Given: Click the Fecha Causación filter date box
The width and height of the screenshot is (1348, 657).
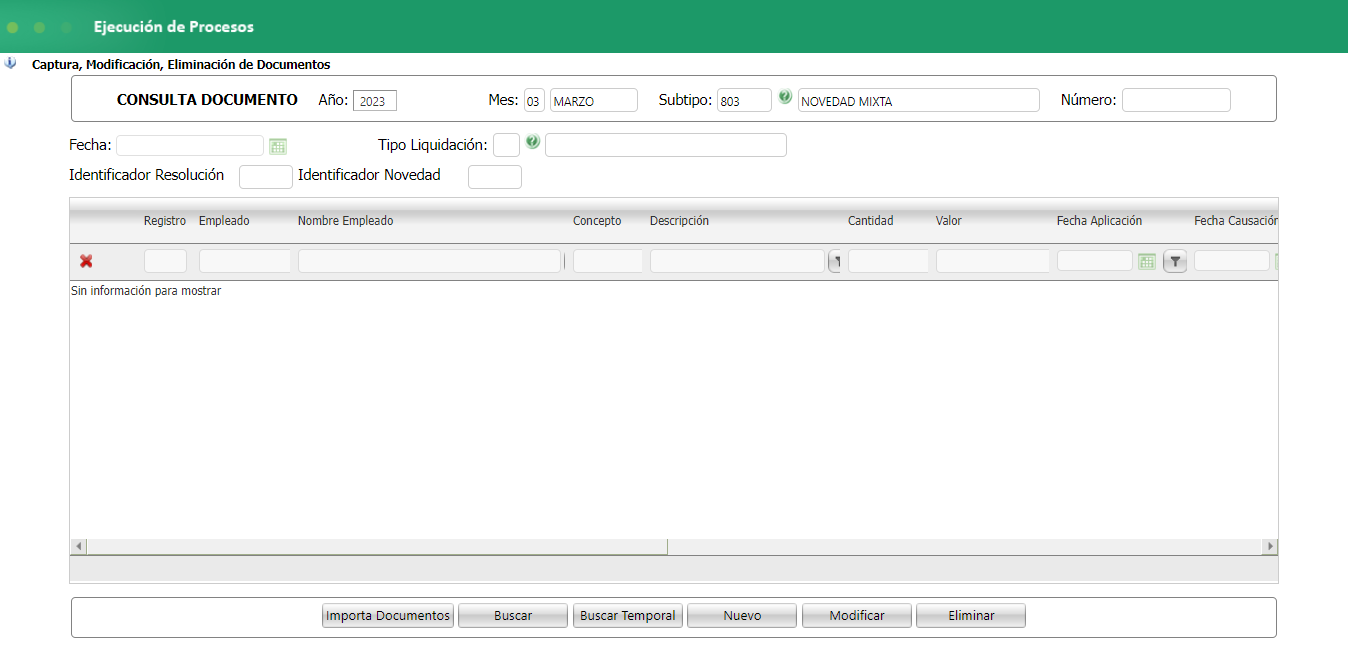Looking at the screenshot, I should pyautogui.click(x=1232, y=261).
